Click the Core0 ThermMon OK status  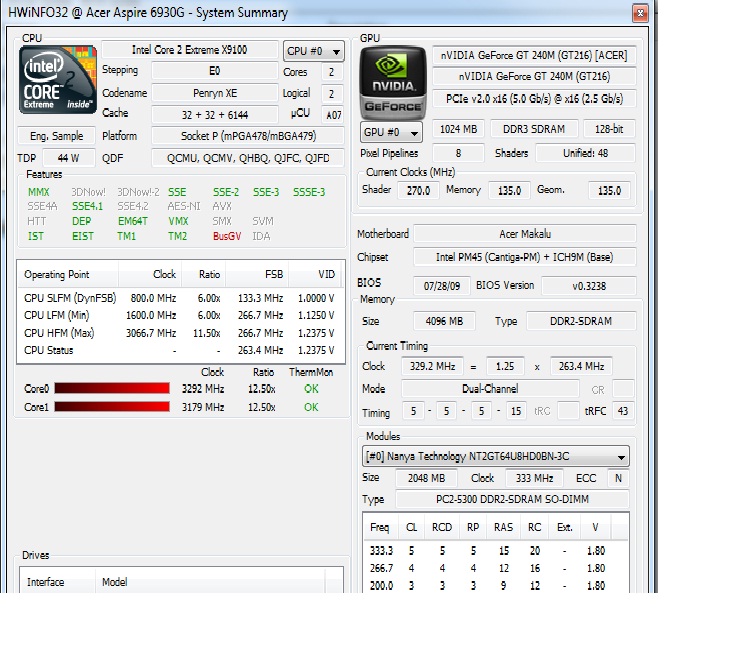[x=311, y=389]
